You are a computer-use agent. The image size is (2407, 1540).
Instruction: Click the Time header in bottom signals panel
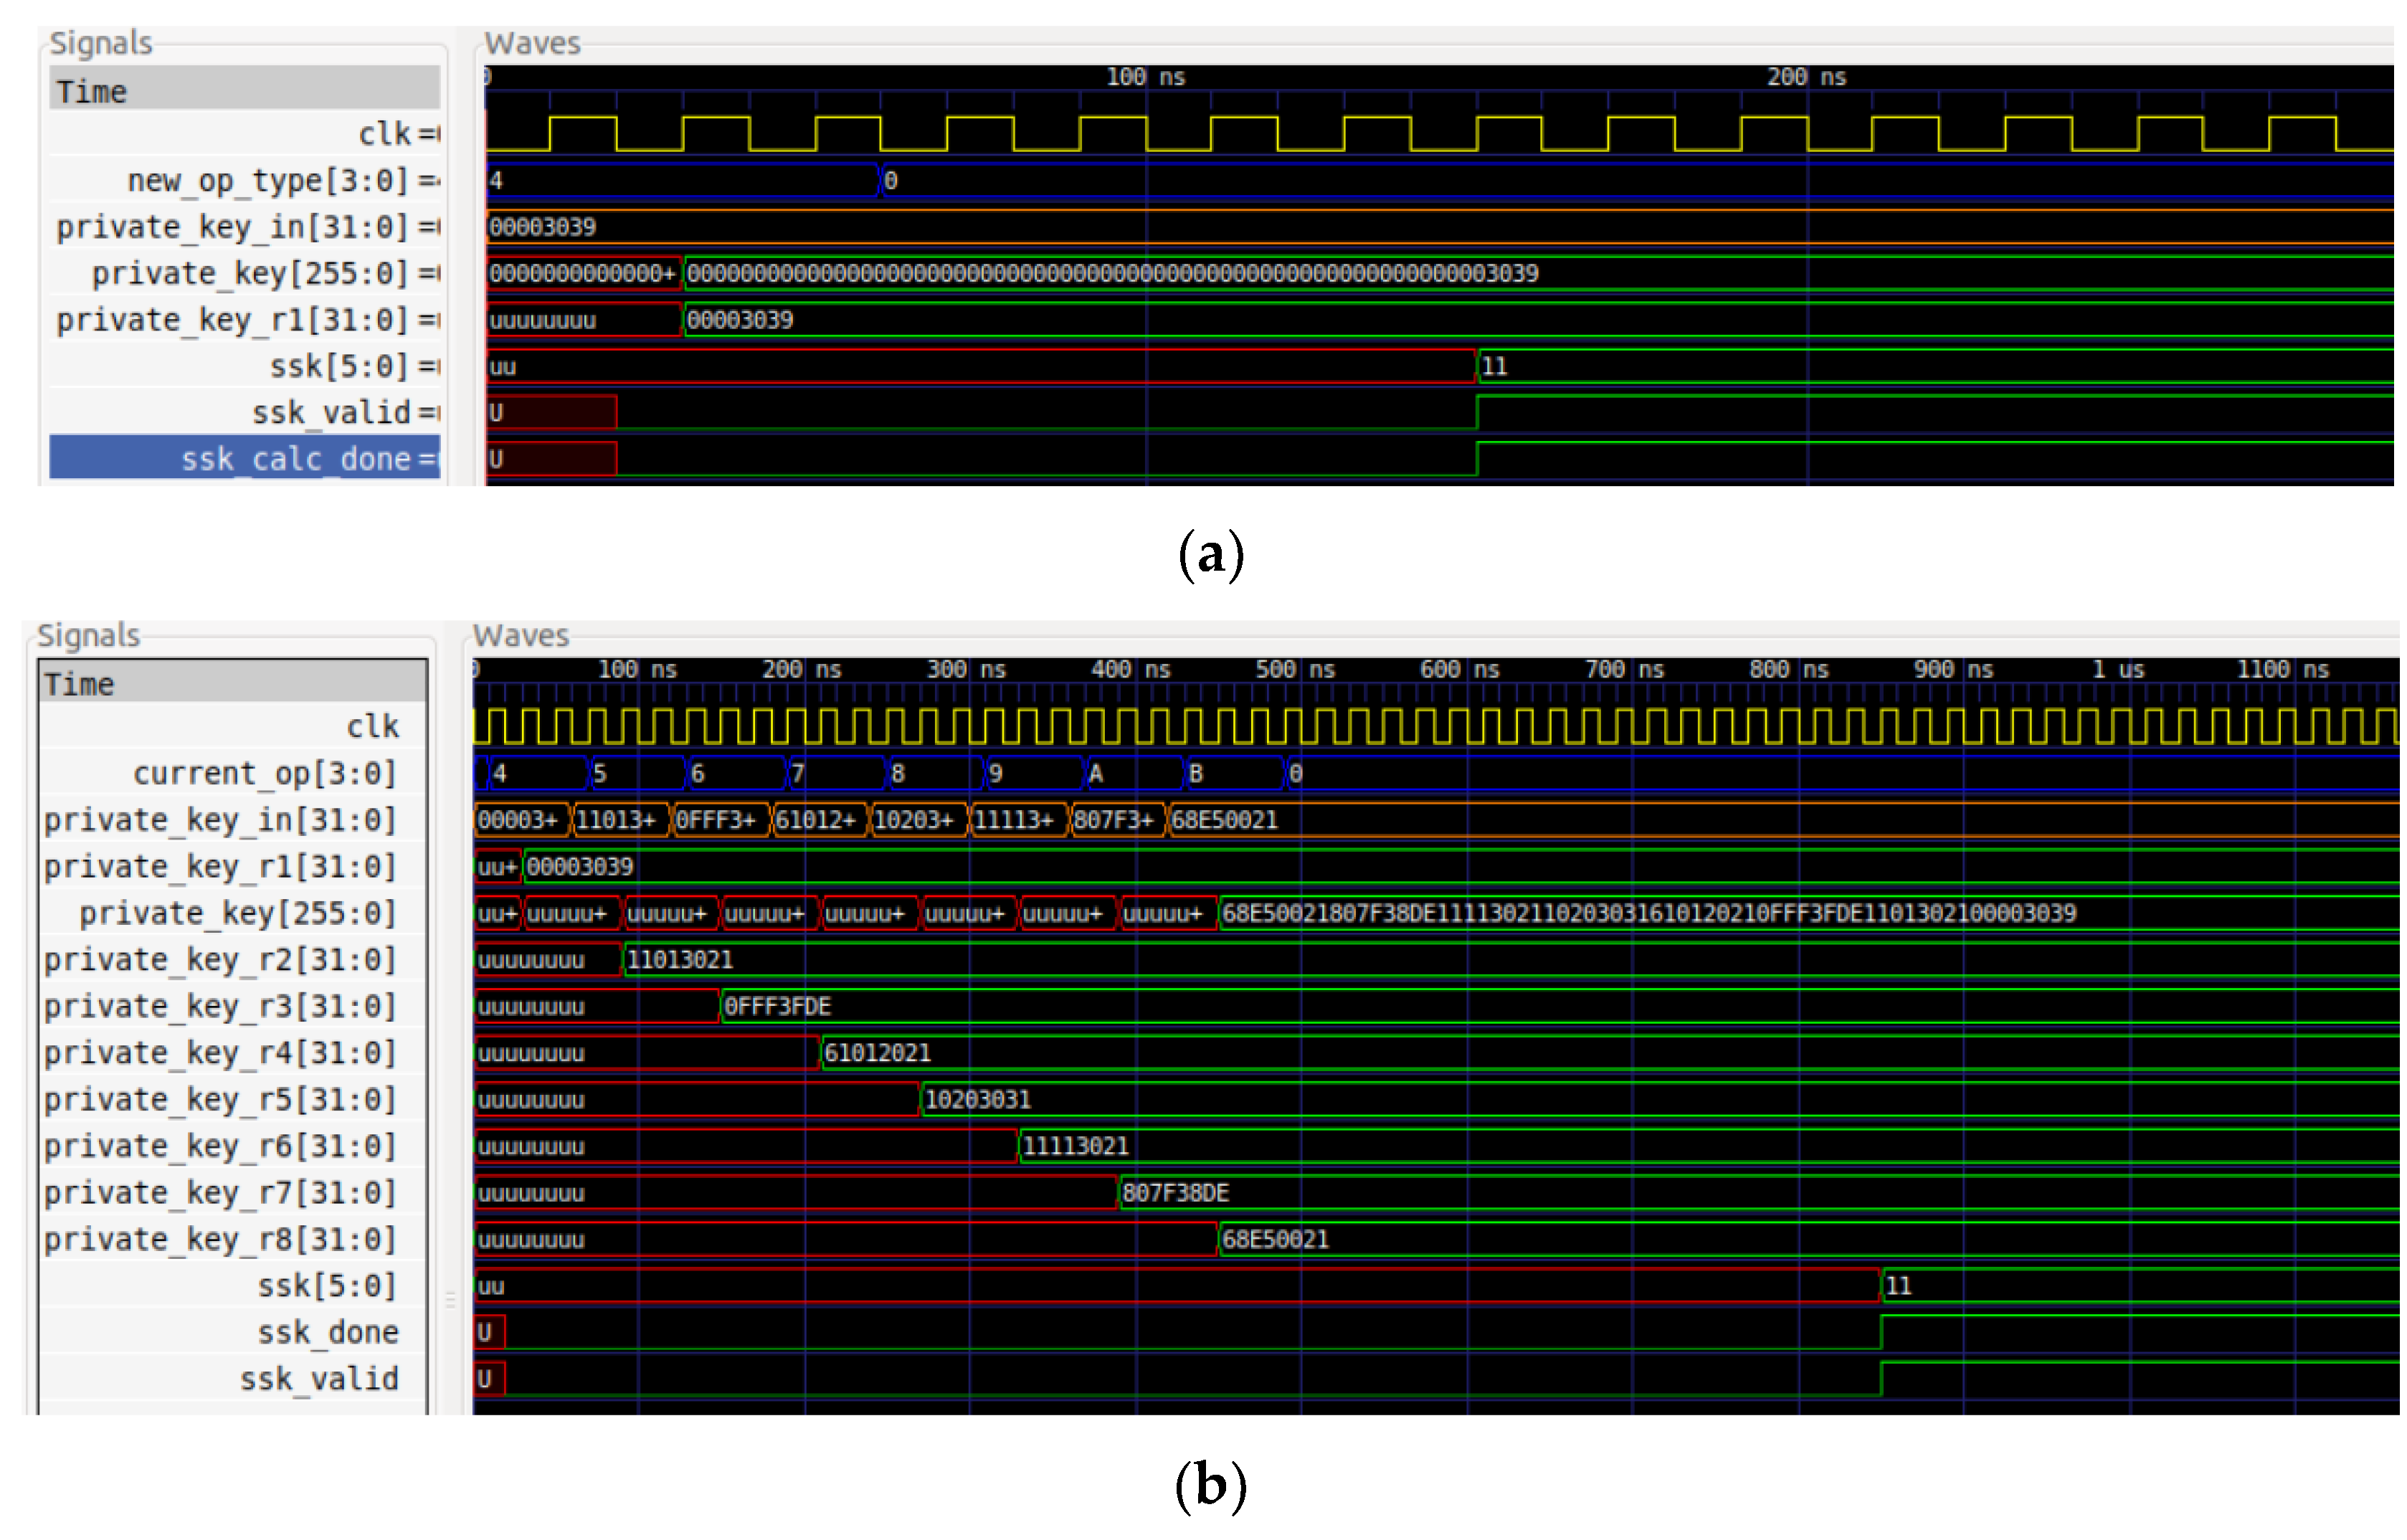tap(80, 685)
